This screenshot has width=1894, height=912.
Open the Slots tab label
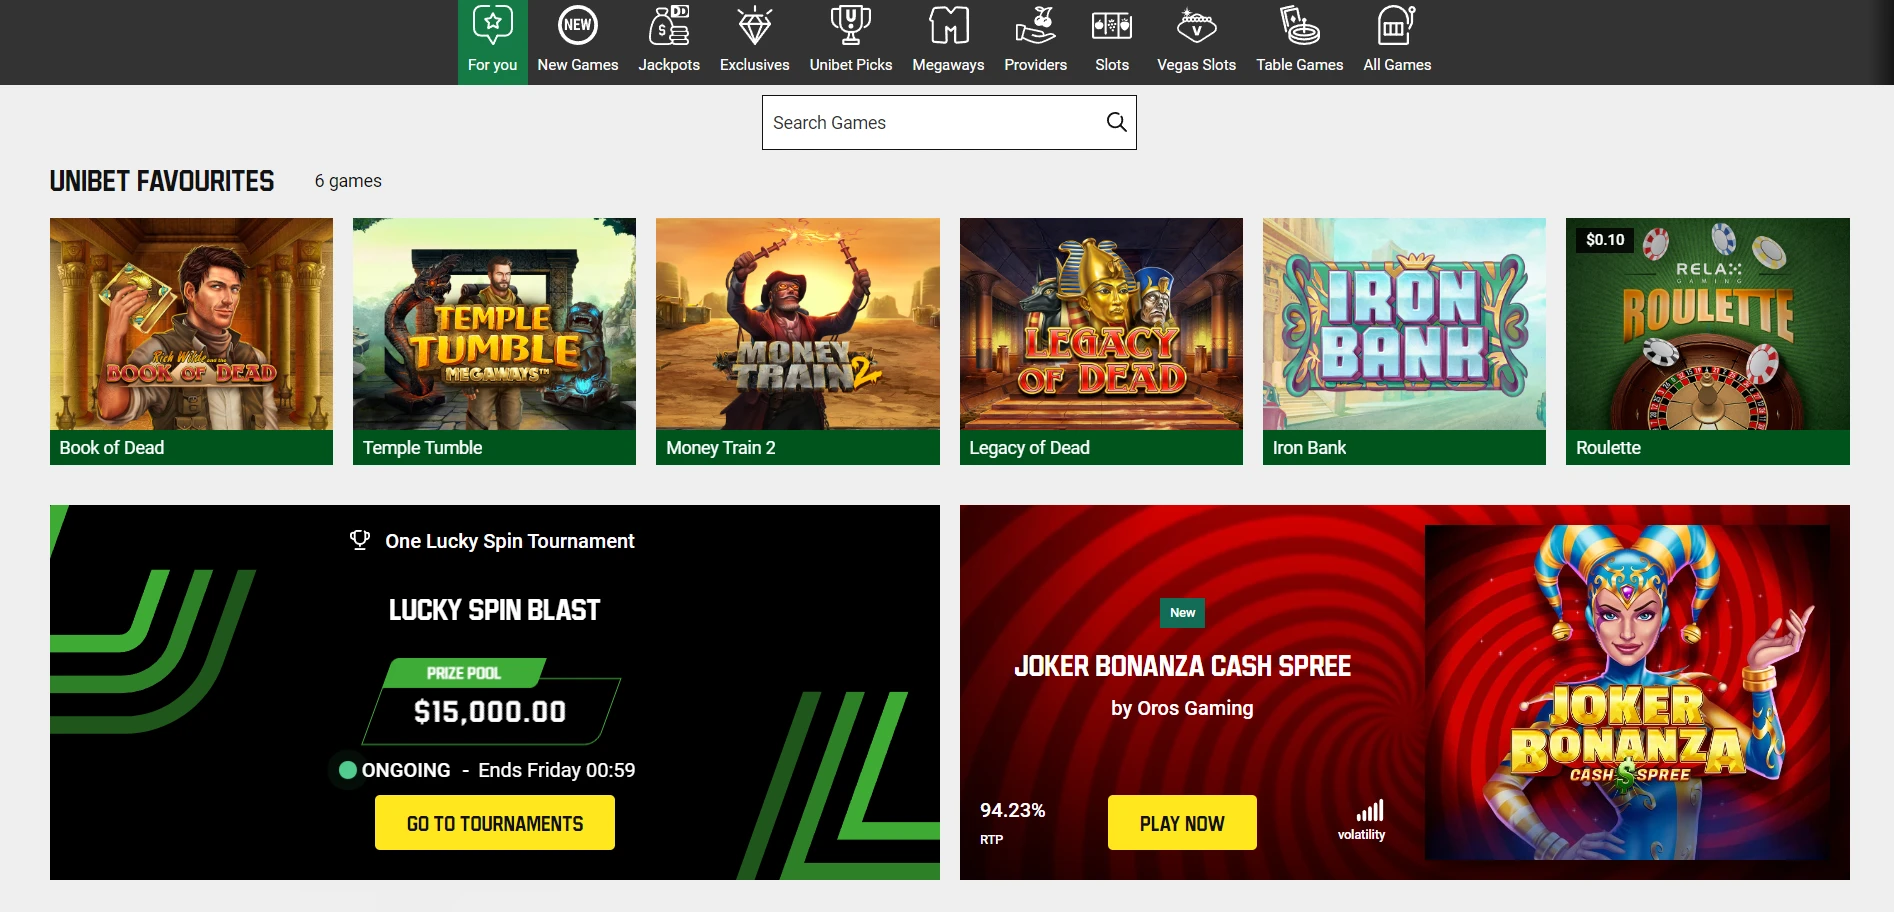(x=1111, y=65)
